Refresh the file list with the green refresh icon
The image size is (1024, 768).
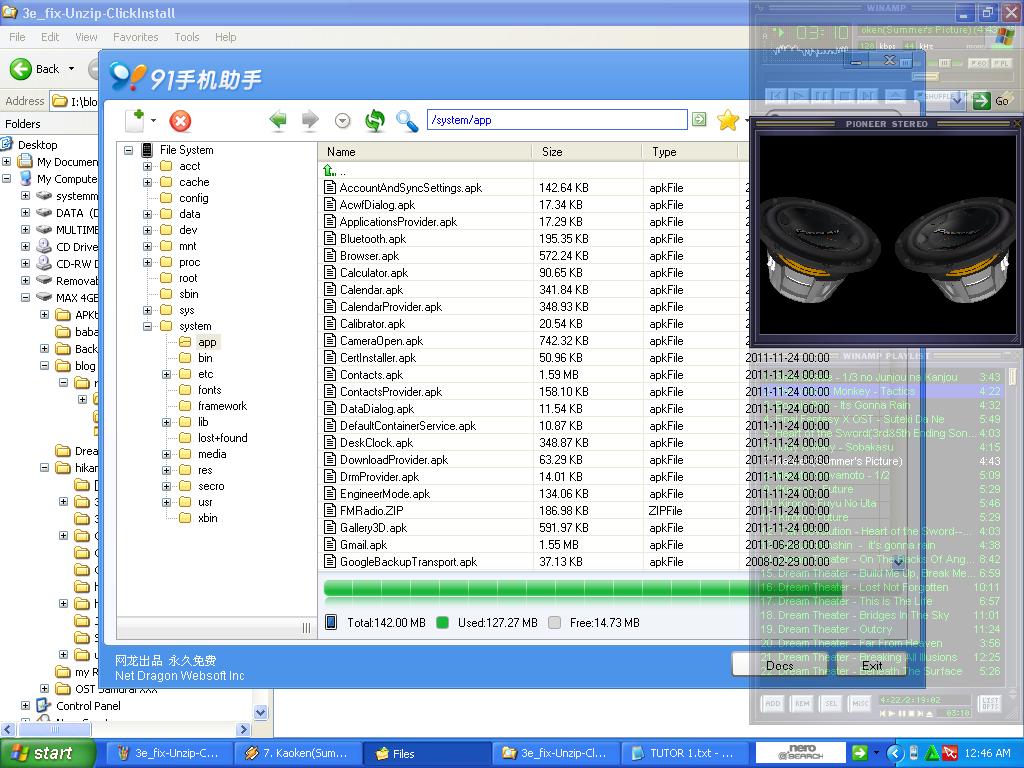(375, 121)
